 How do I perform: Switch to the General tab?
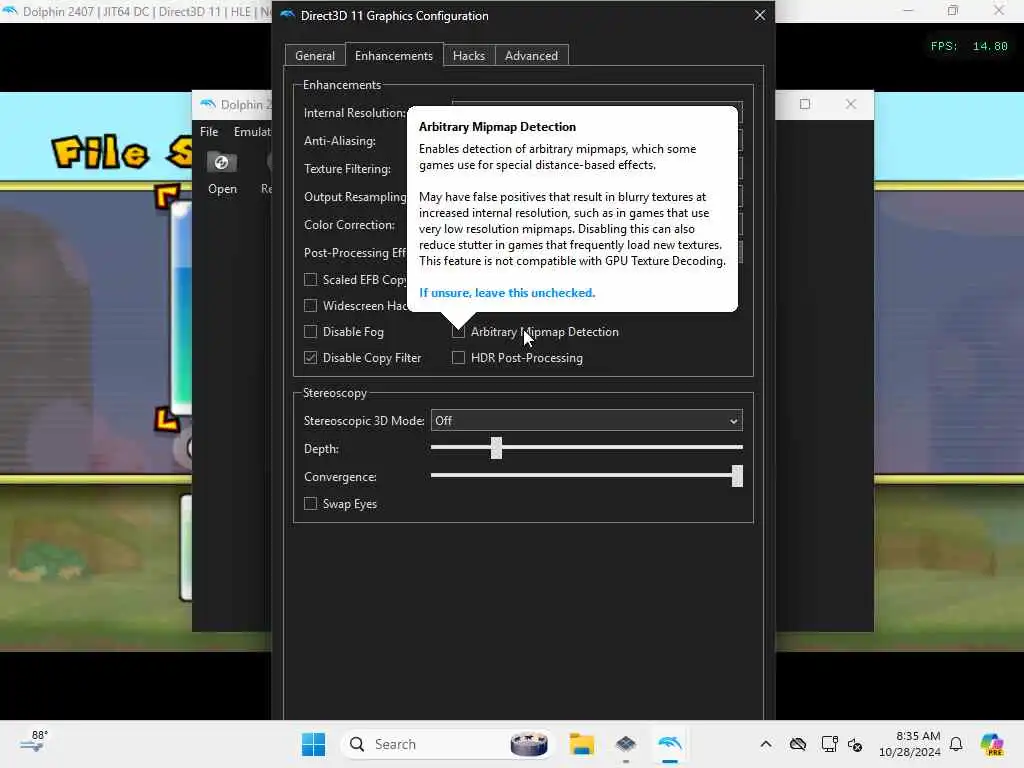(315, 56)
